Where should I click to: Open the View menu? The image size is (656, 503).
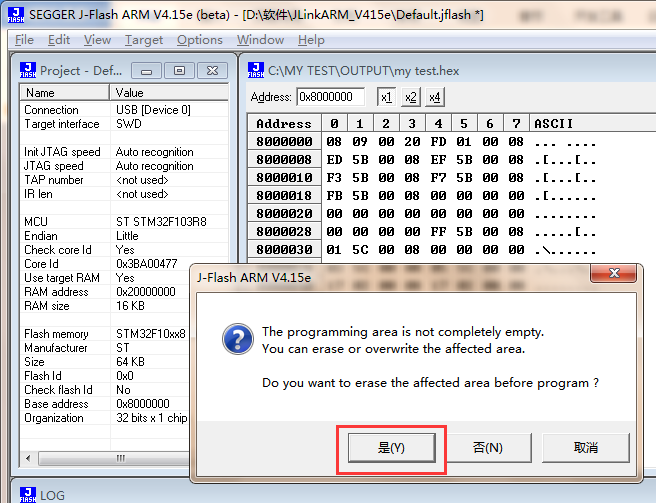(97, 40)
